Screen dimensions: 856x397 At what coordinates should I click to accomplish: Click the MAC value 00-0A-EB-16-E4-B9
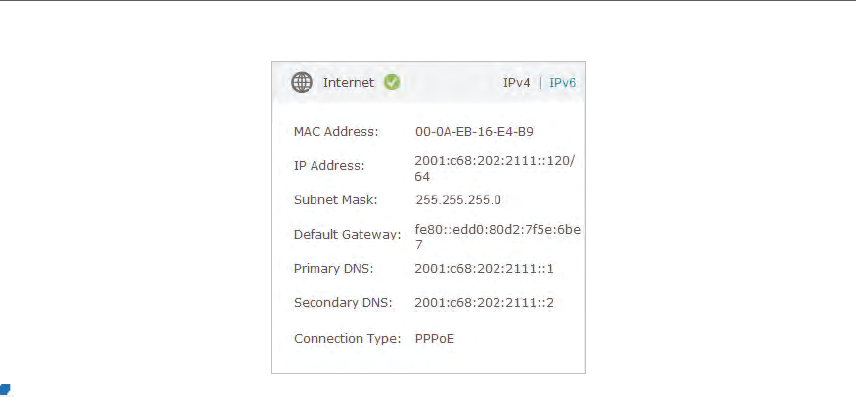(474, 132)
